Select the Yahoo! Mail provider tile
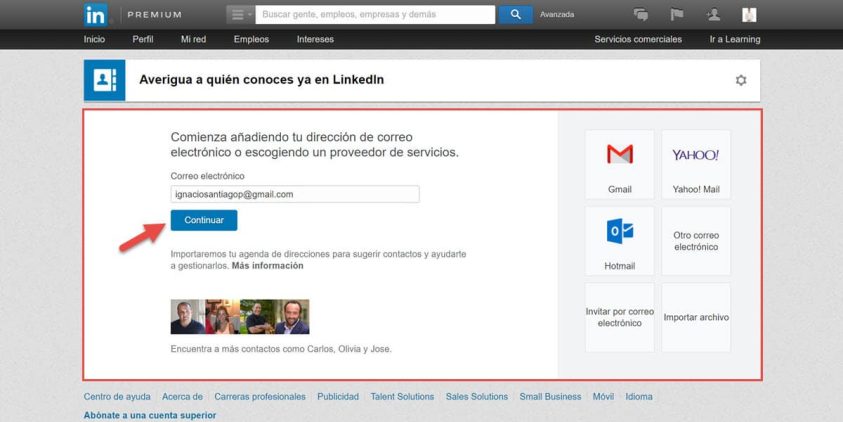The height and width of the screenshot is (422, 843). pos(696,164)
